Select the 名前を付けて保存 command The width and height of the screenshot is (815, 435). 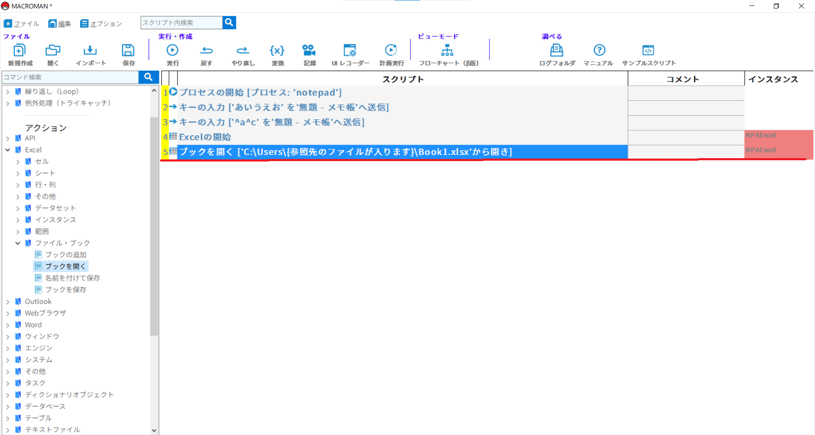[x=72, y=278]
